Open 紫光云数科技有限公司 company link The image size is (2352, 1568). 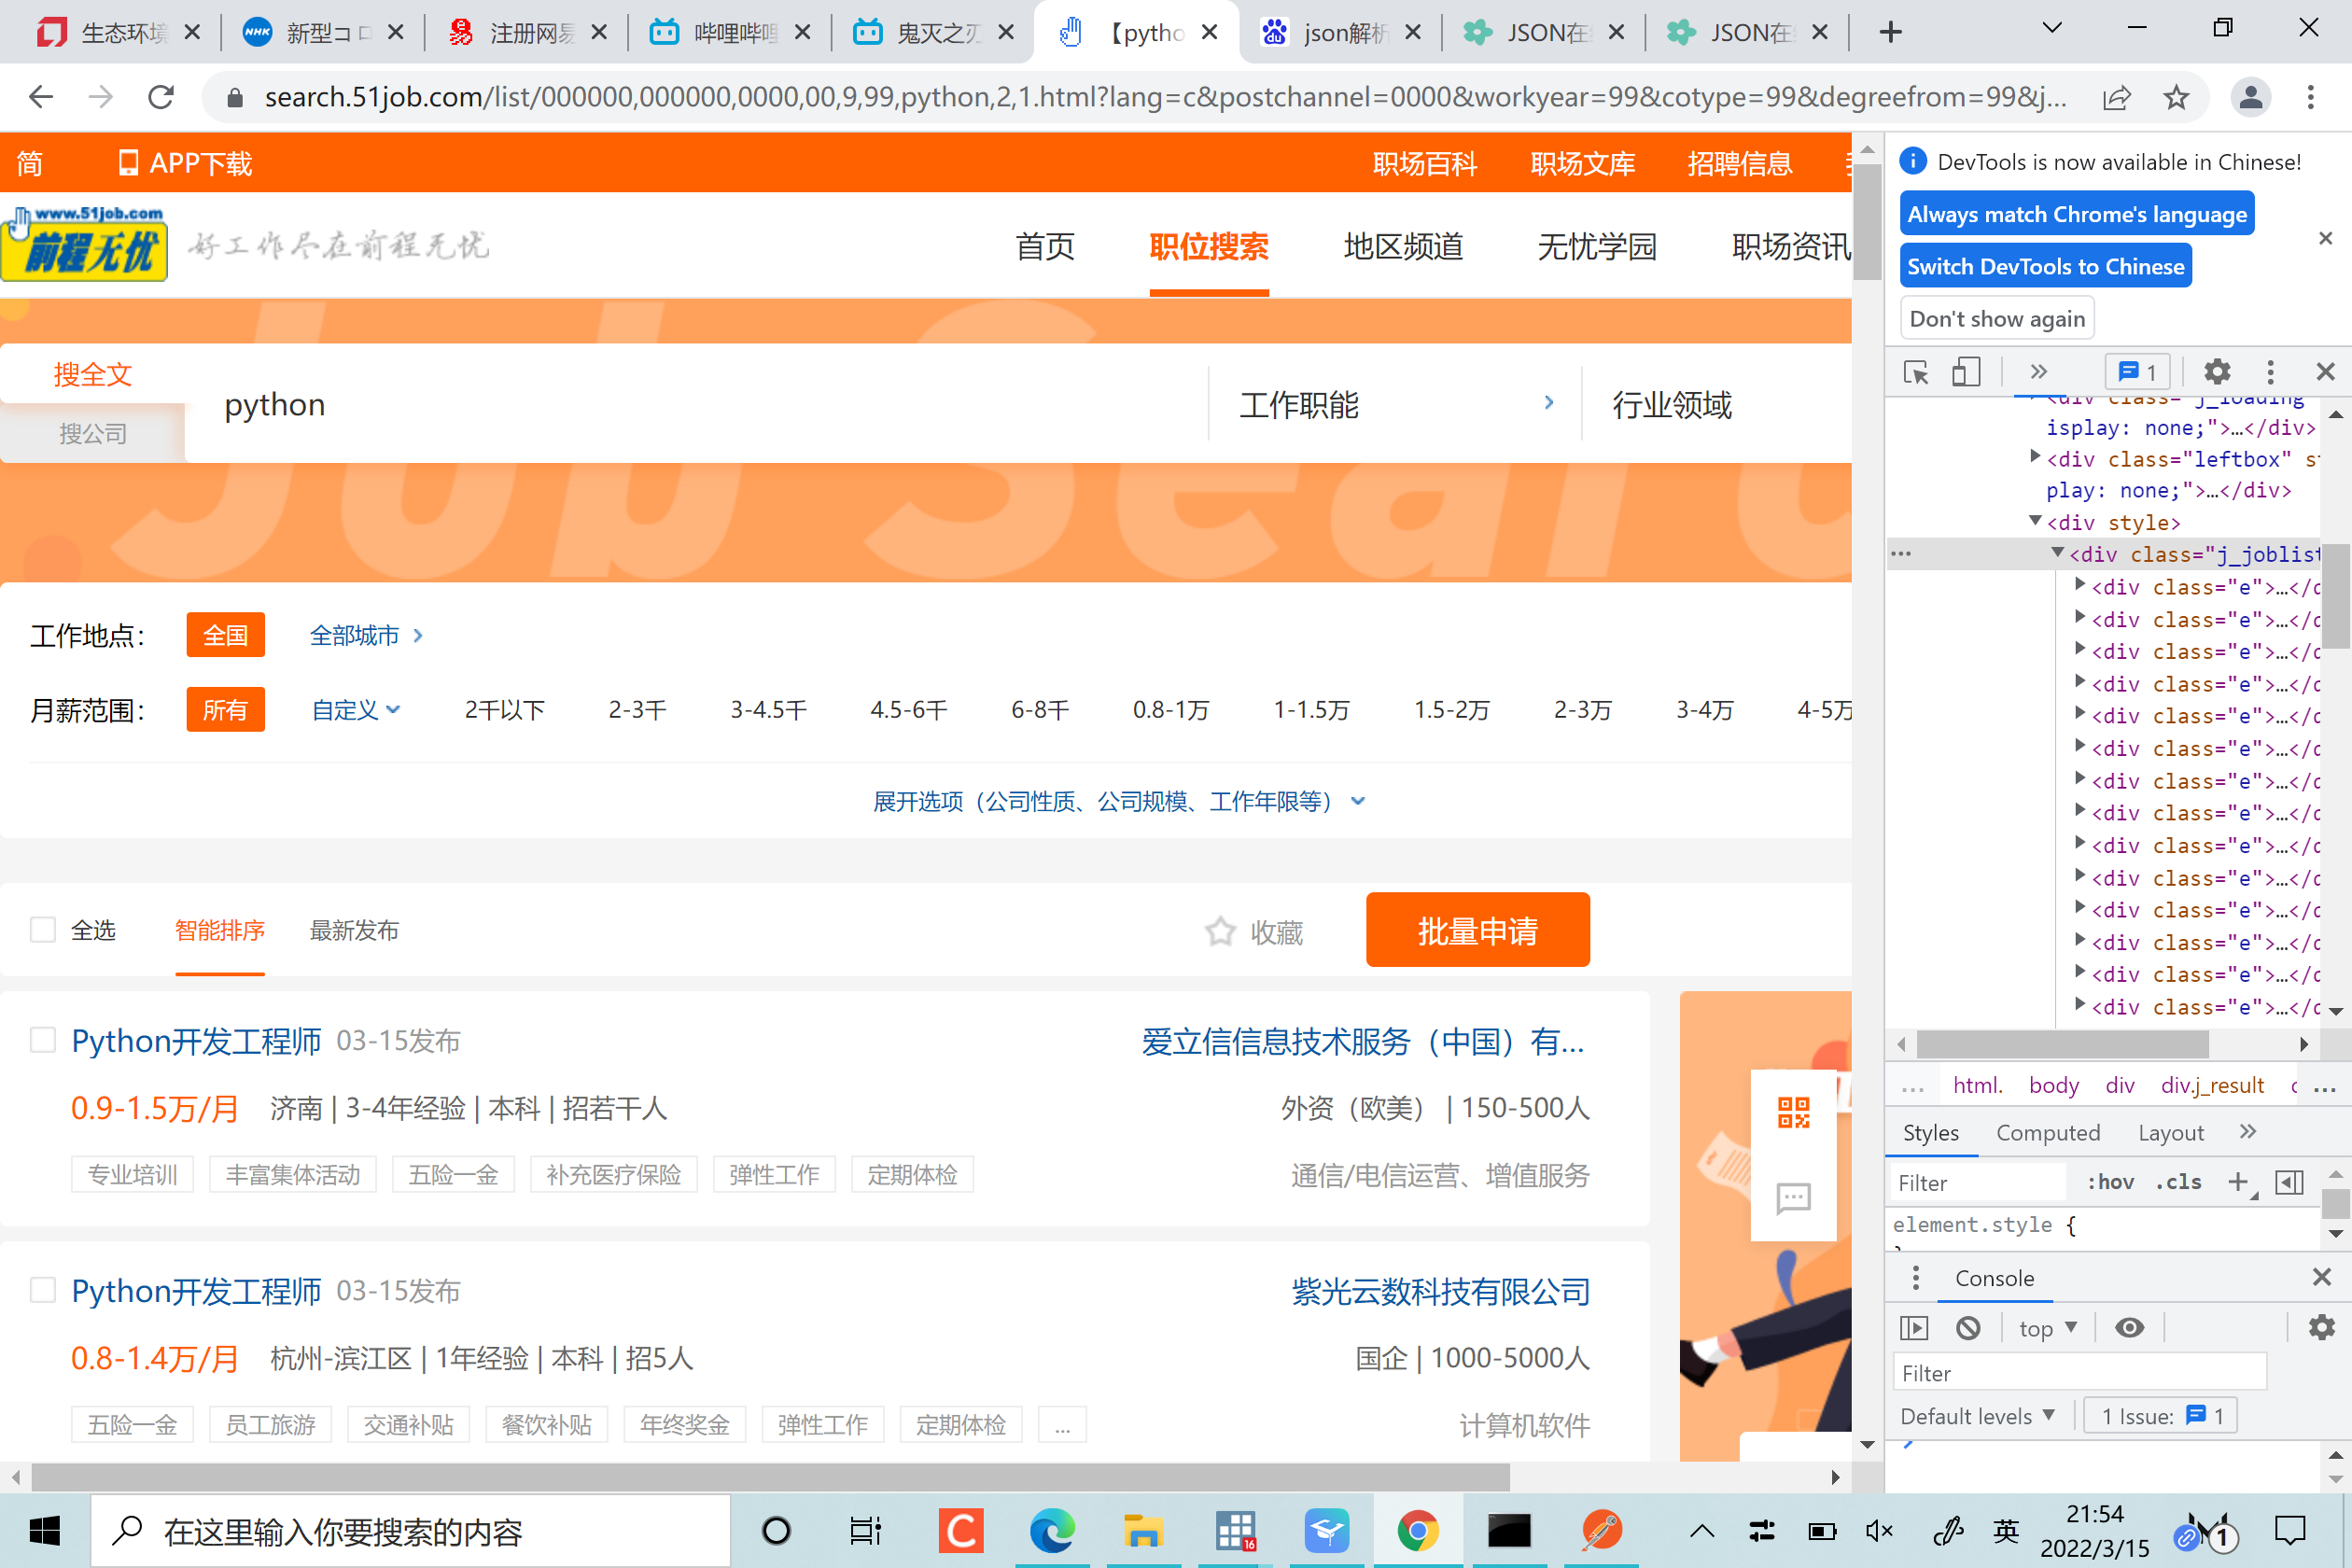(x=1440, y=1291)
